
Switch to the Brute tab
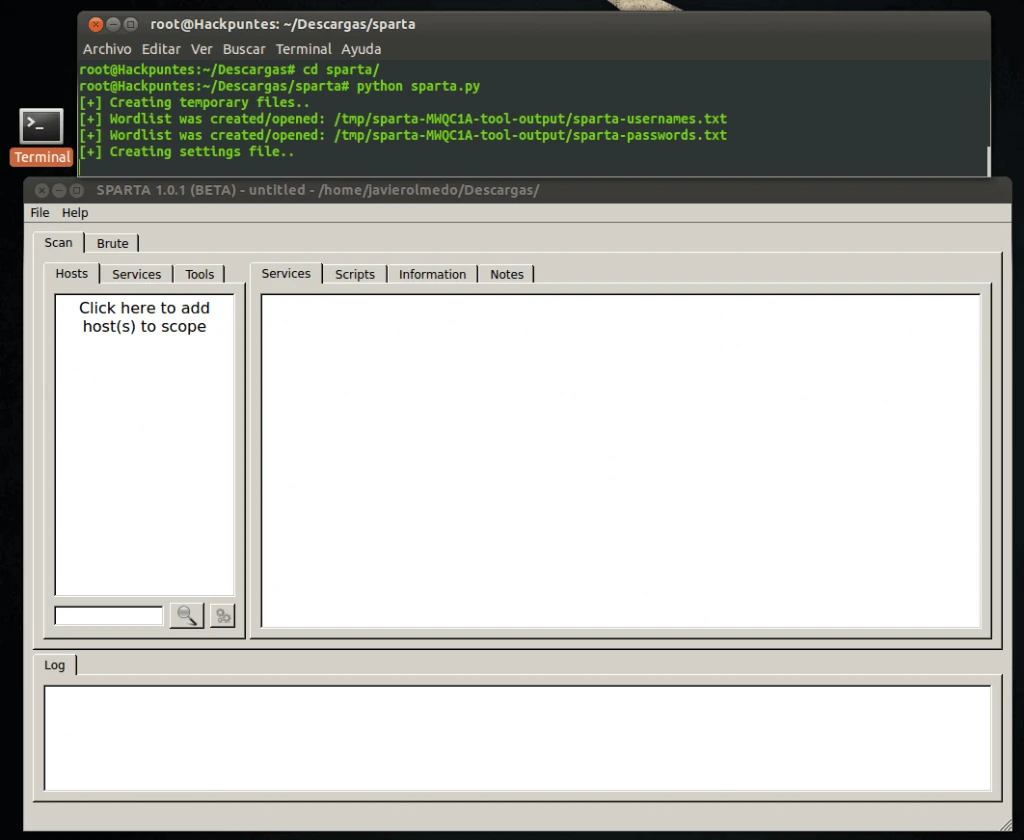click(x=112, y=243)
